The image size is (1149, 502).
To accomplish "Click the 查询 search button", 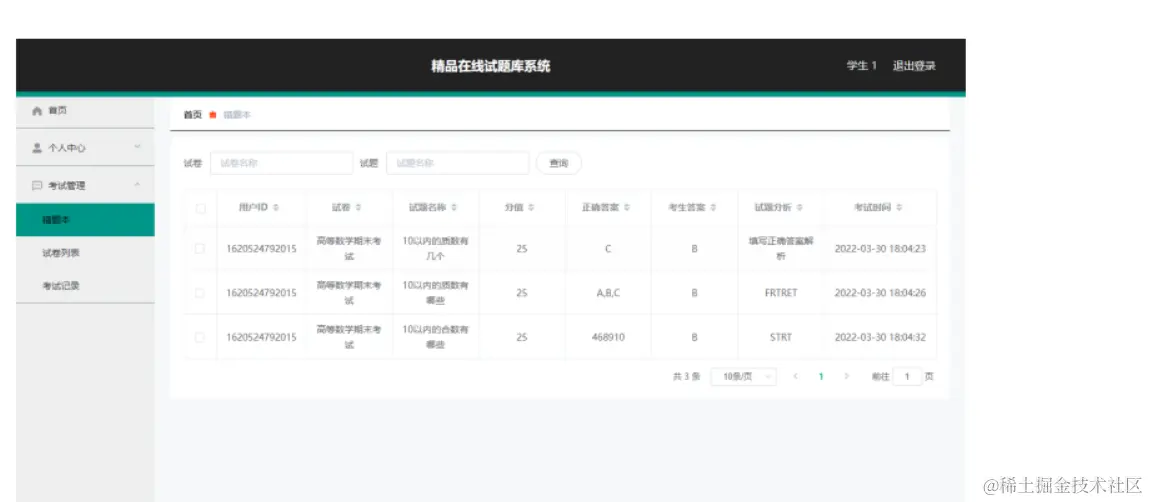I will [559, 163].
